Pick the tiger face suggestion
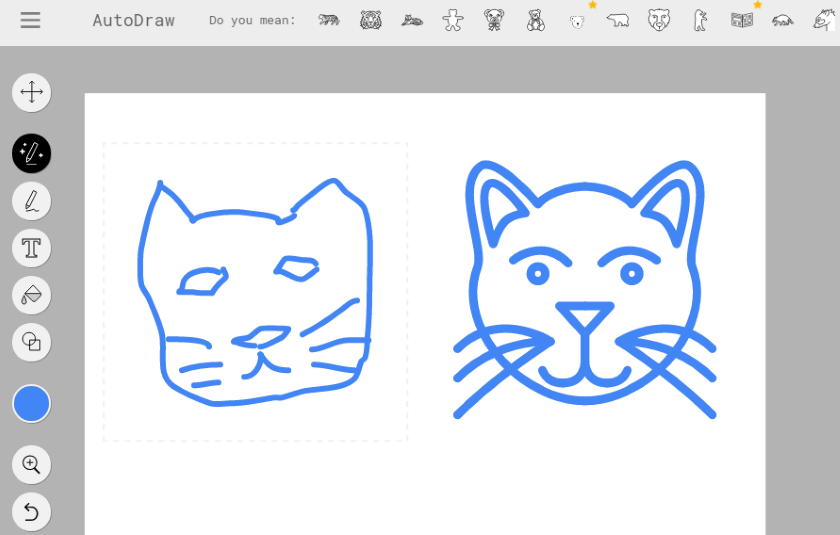 click(371, 20)
